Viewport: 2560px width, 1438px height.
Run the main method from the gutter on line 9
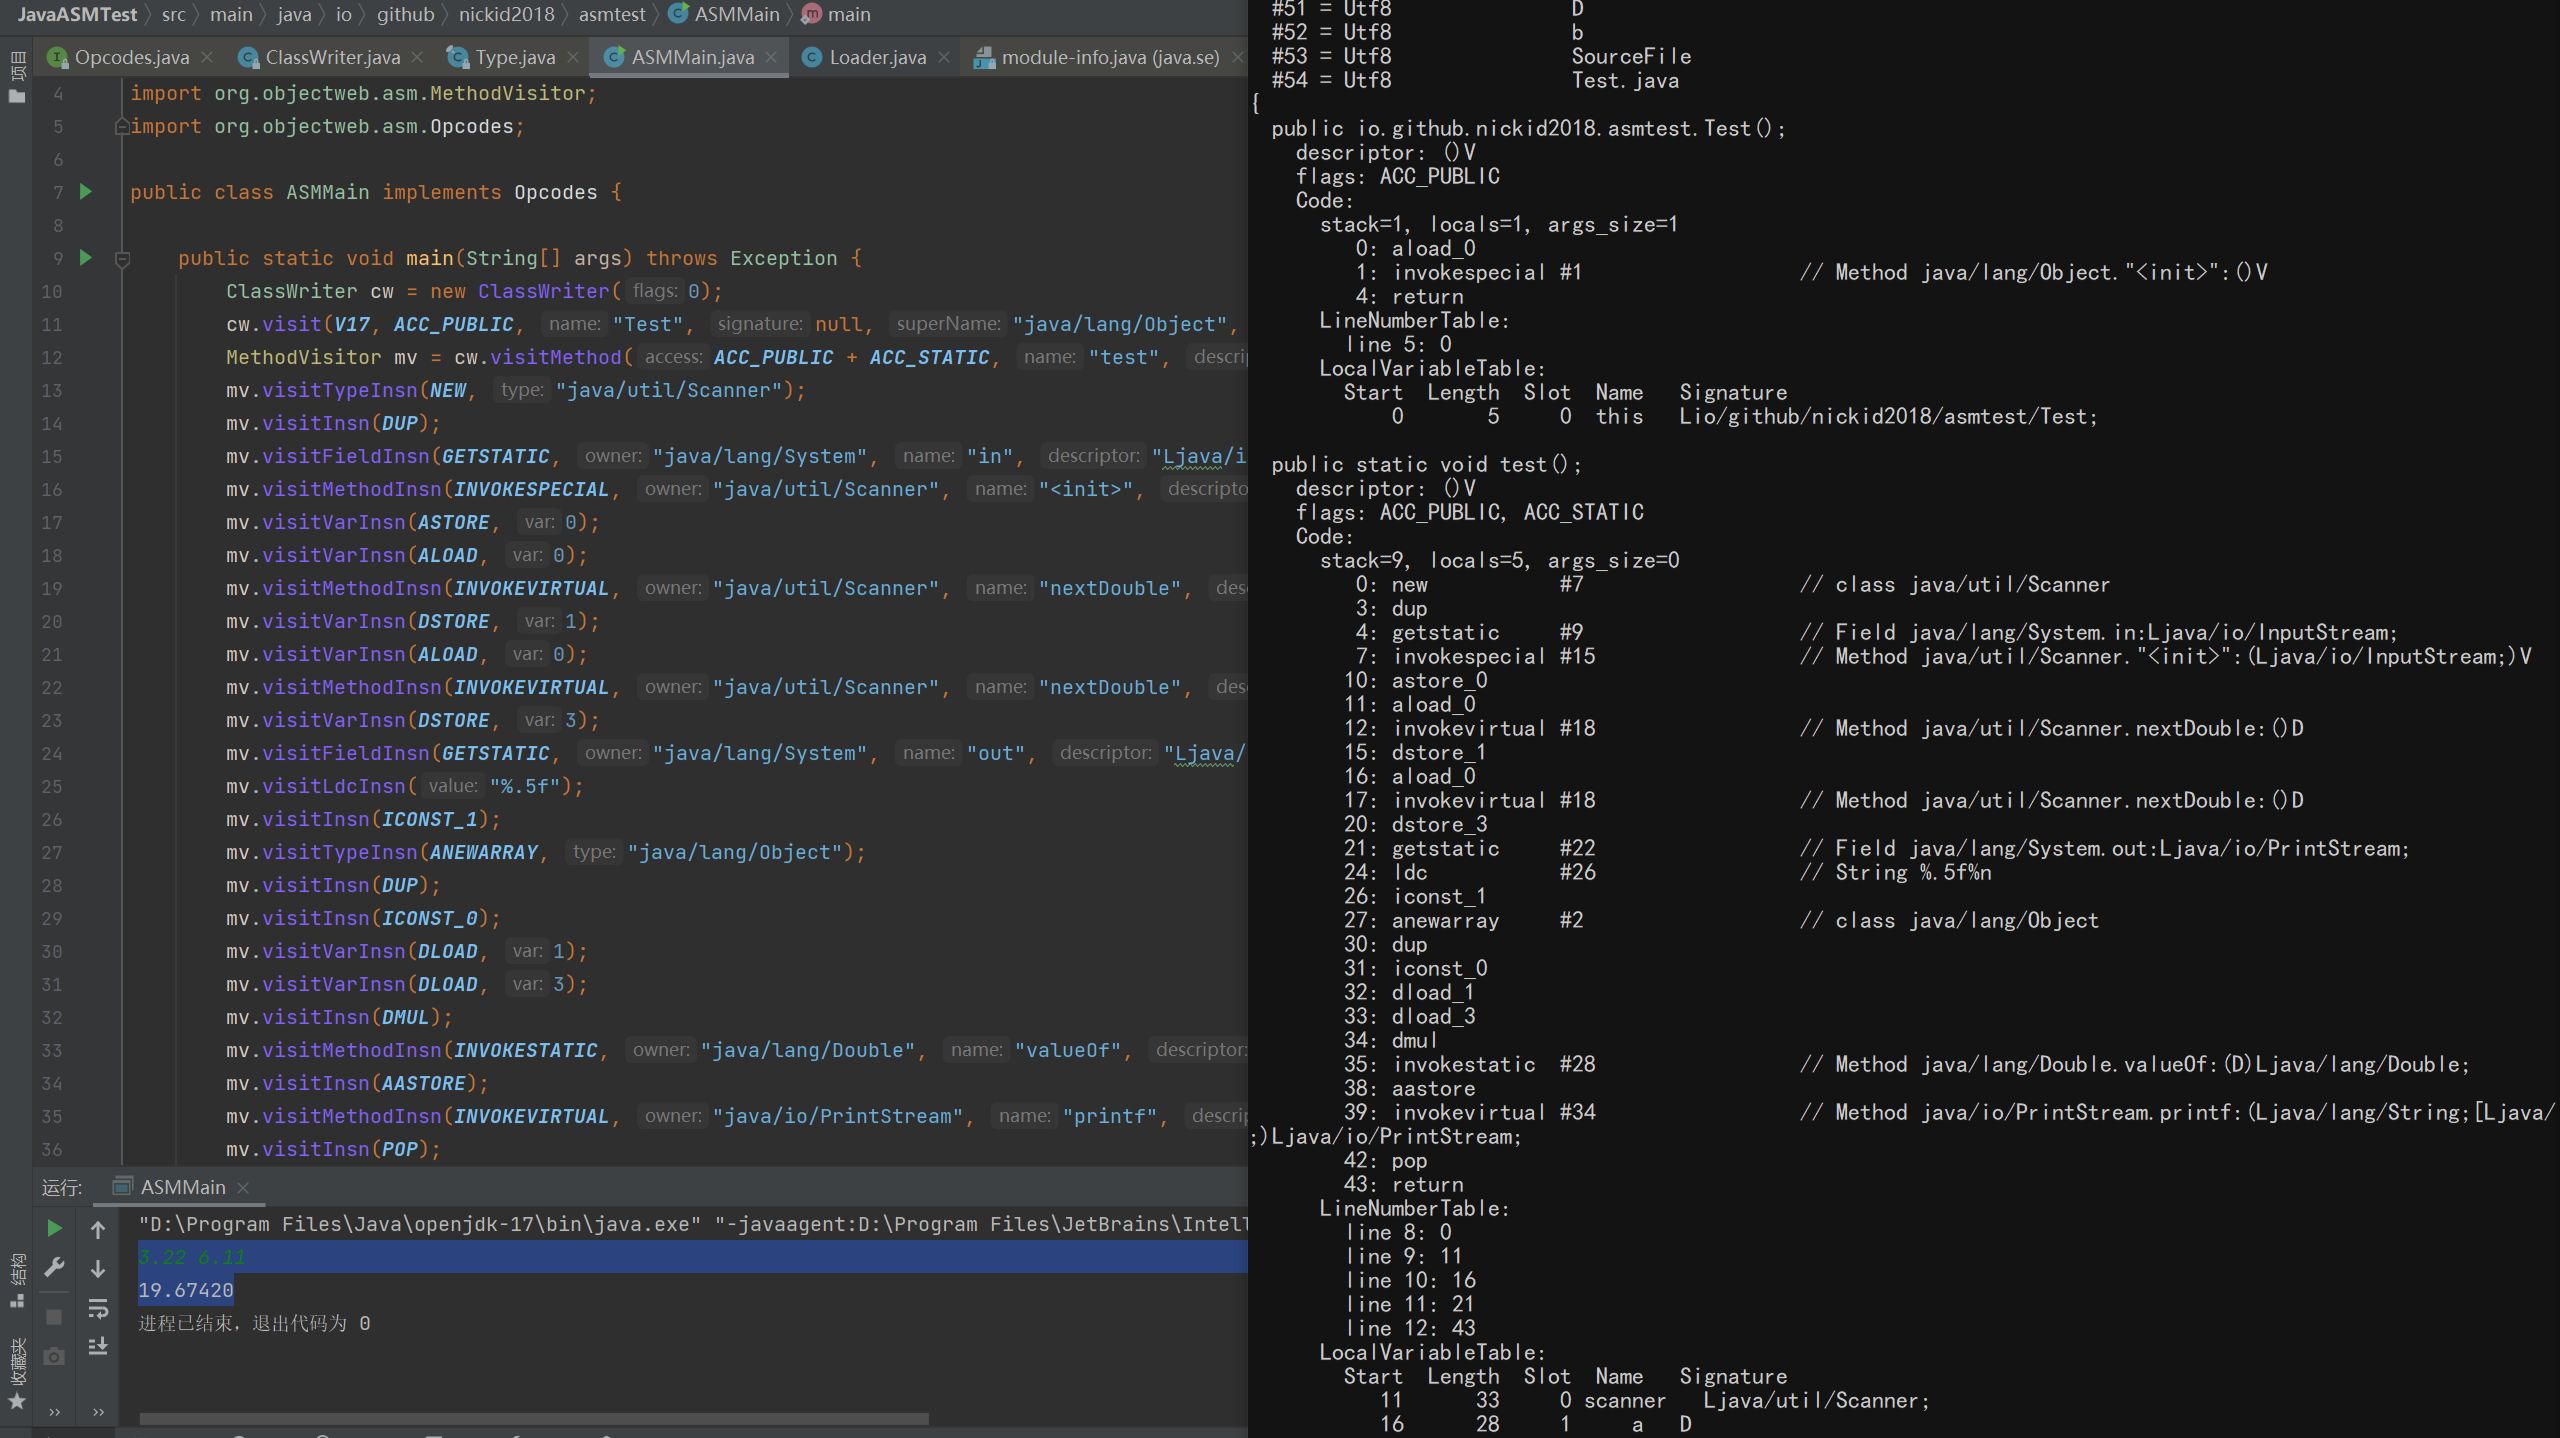(86, 257)
